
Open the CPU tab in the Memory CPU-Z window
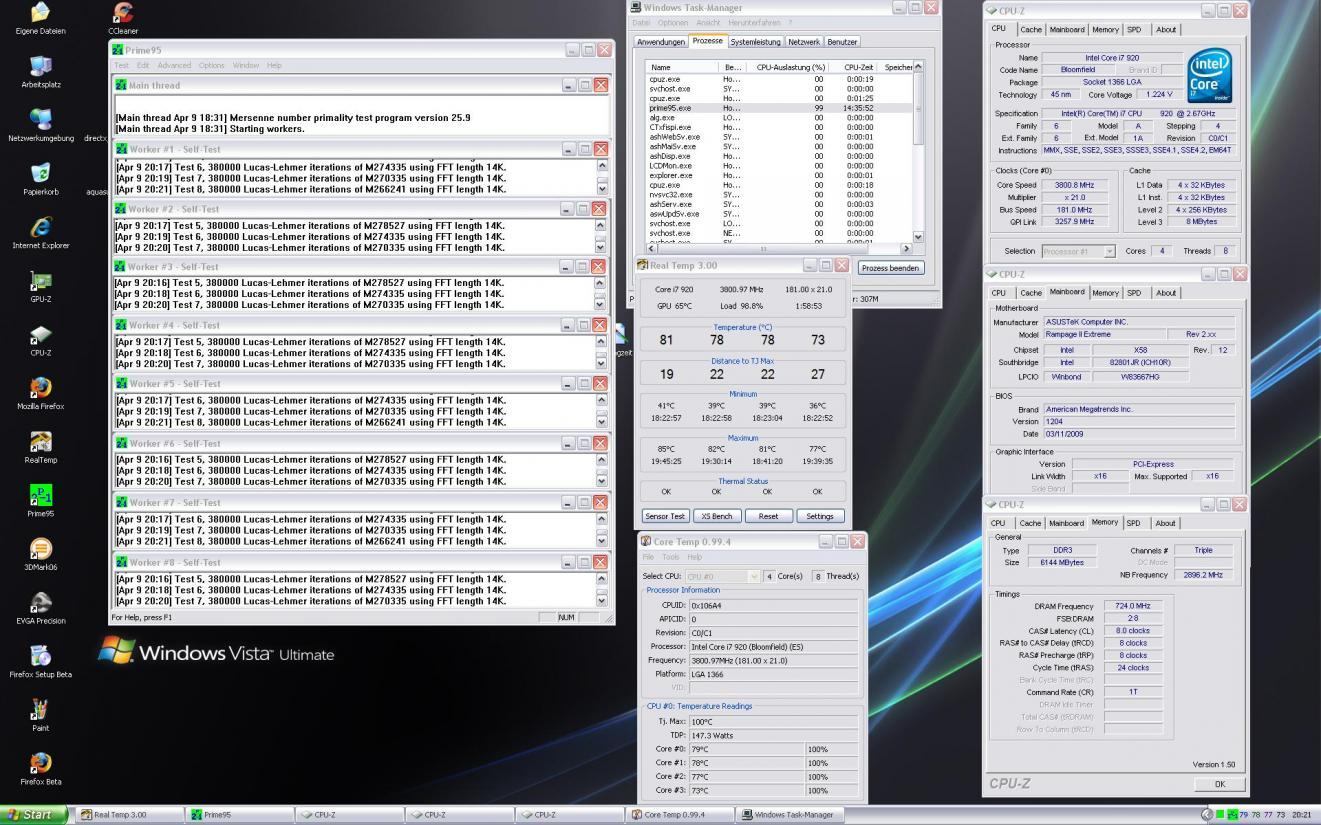pyautogui.click(x=998, y=523)
